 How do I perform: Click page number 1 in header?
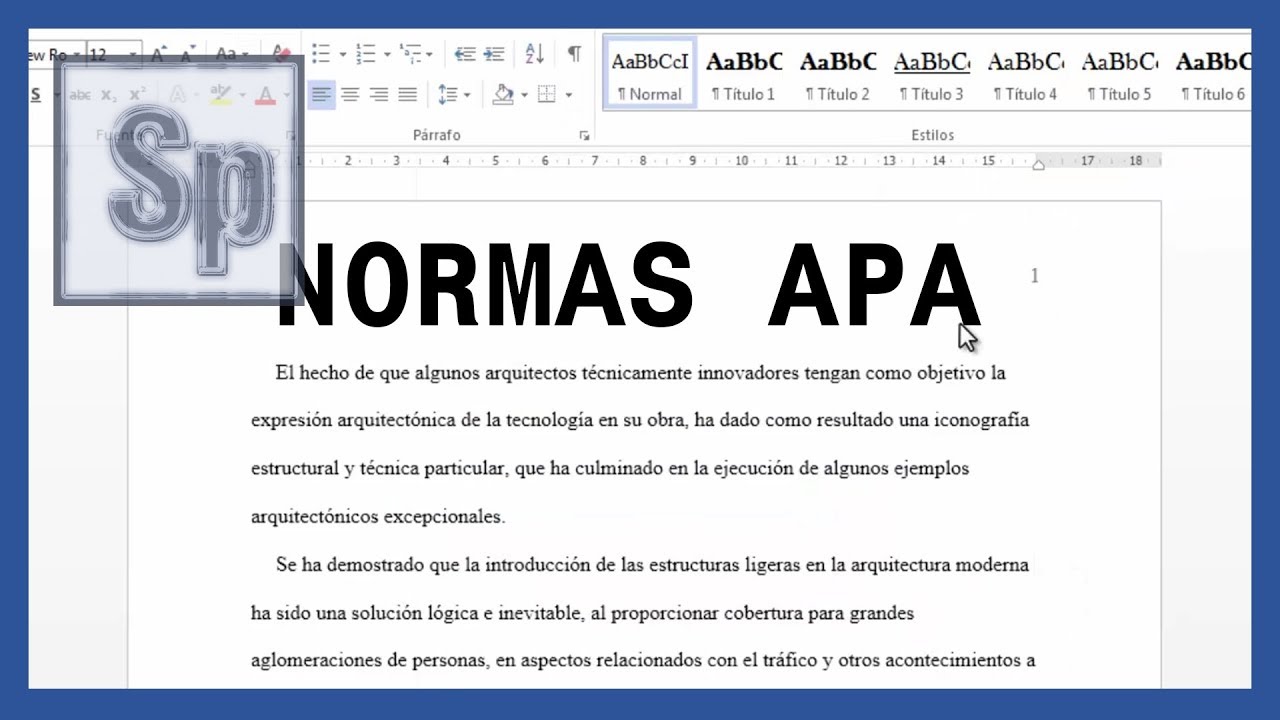(1034, 275)
